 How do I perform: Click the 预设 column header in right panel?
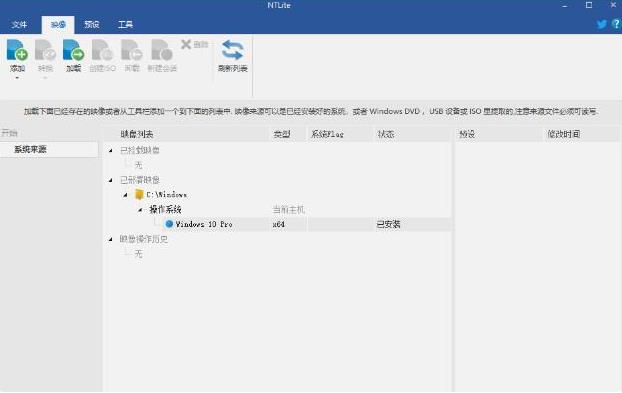coord(499,134)
